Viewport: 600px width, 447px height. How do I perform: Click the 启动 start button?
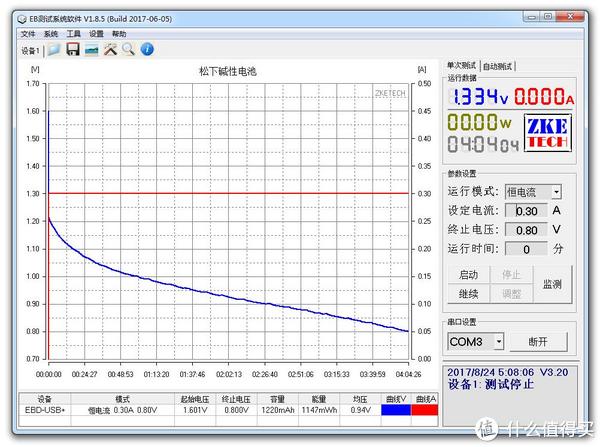pos(468,275)
